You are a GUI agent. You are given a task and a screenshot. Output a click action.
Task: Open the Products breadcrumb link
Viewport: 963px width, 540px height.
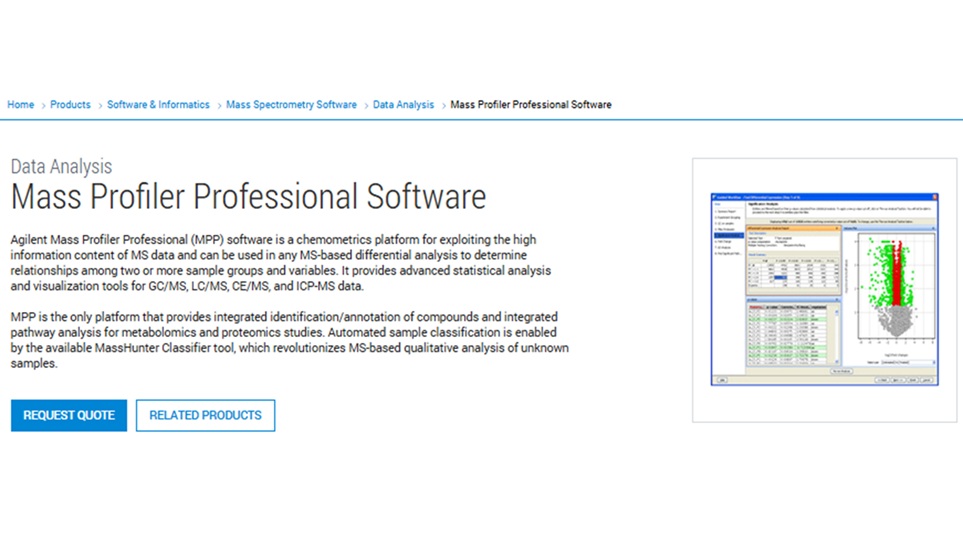click(x=70, y=104)
